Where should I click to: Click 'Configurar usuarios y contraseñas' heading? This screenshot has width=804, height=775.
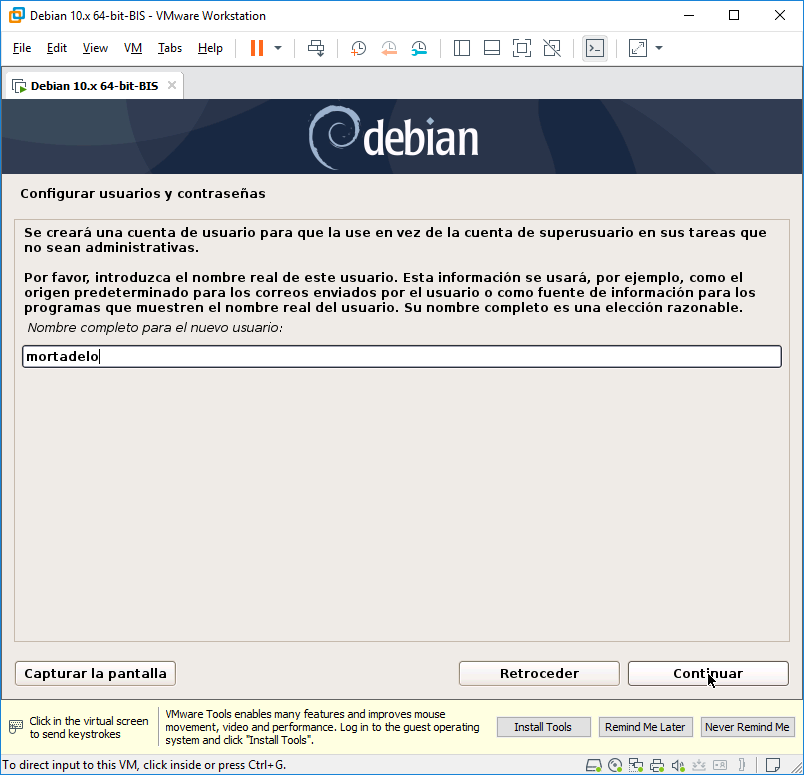[x=143, y=194]
